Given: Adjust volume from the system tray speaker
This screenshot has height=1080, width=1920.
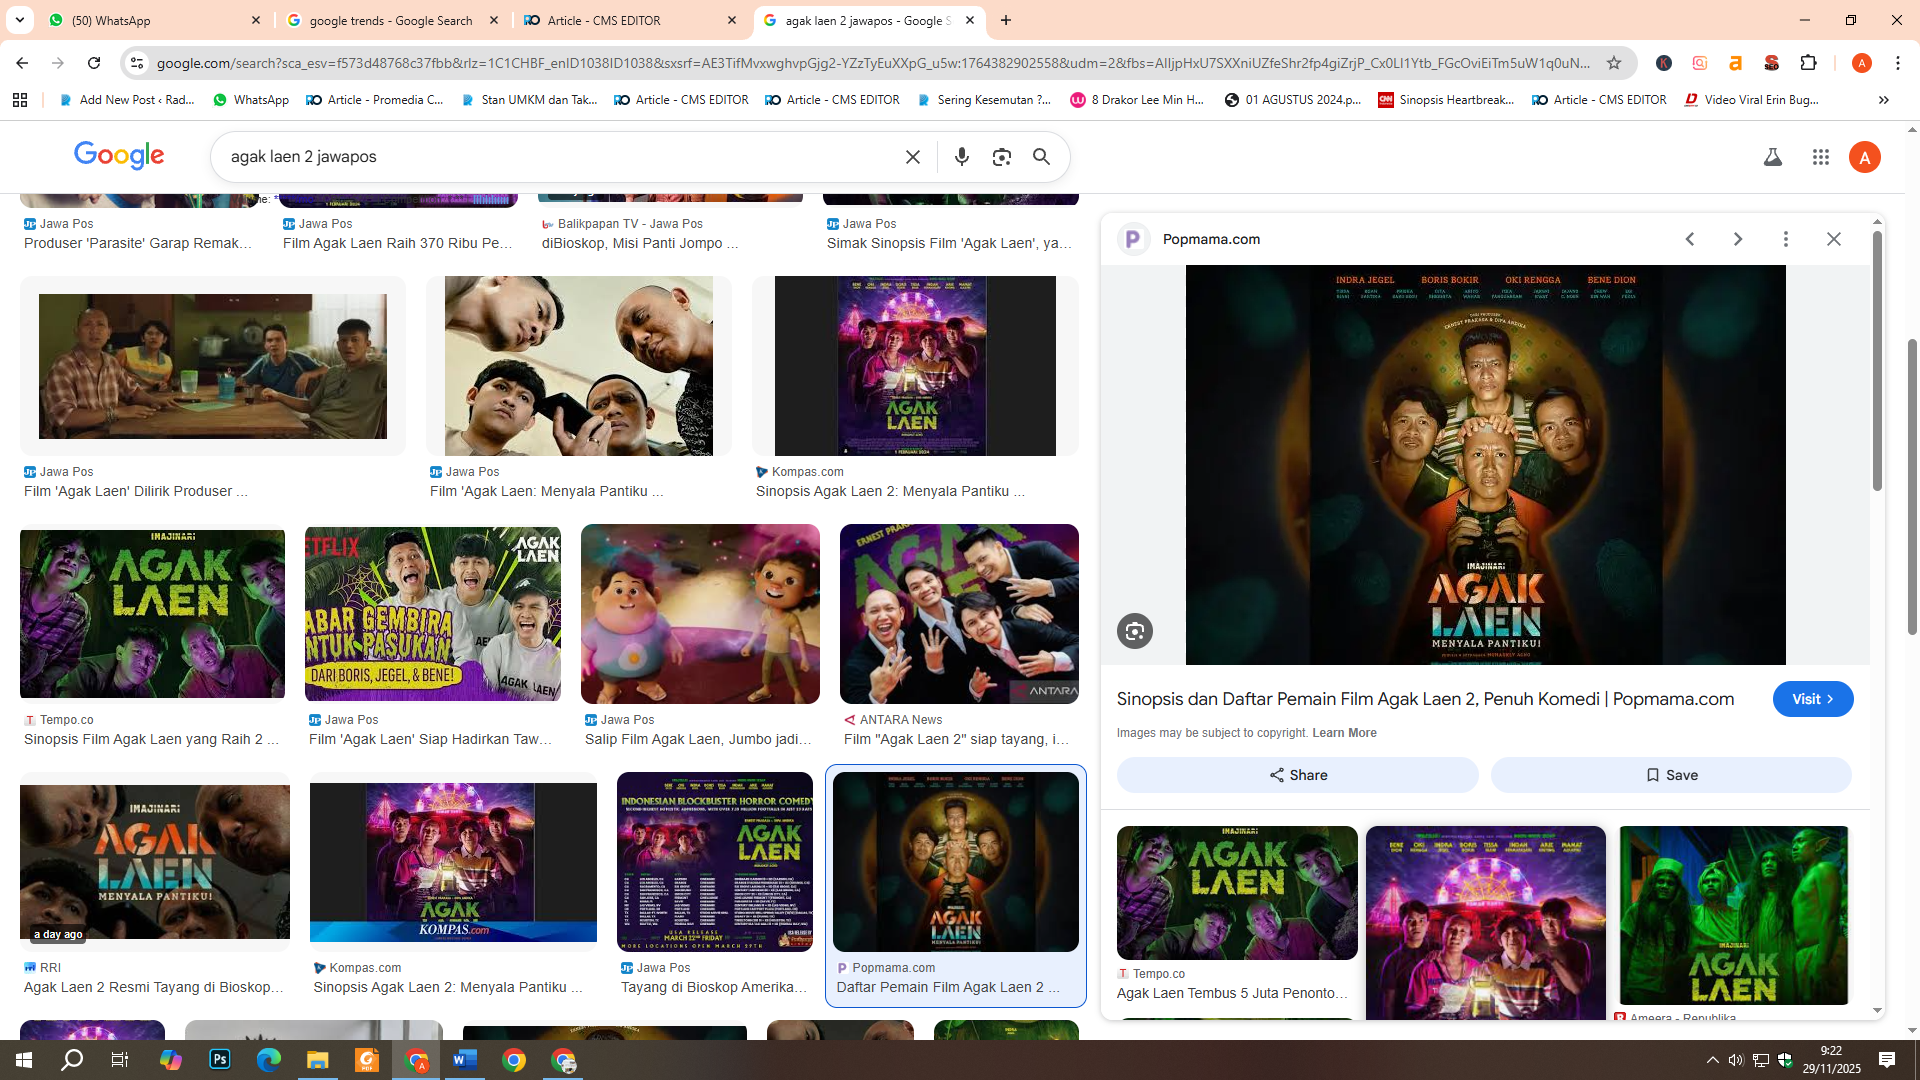Looking at the screenshot, I should 1736,1060.
